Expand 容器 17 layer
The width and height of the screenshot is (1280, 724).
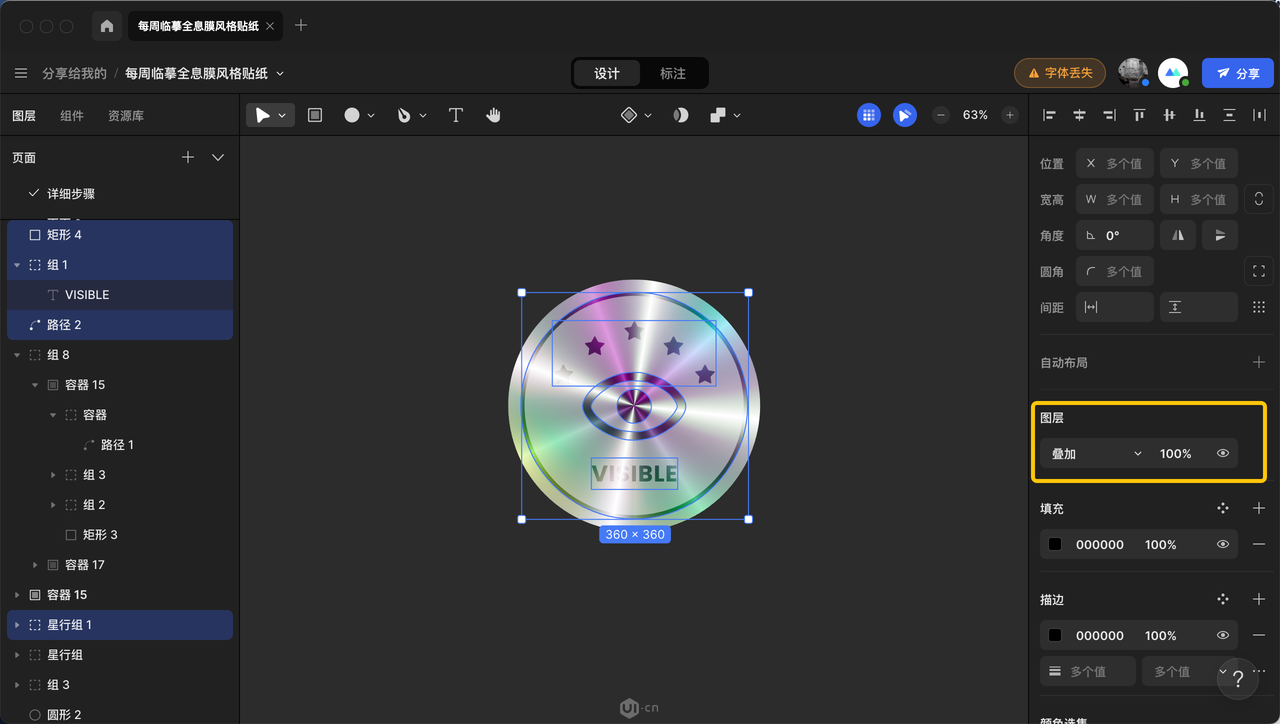35,565
